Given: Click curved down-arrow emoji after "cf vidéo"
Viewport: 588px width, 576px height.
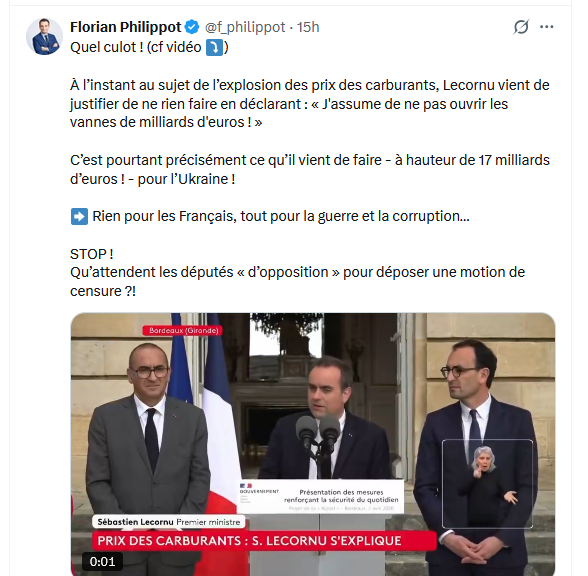Looking at the screenshot, I should pos(214,48).
